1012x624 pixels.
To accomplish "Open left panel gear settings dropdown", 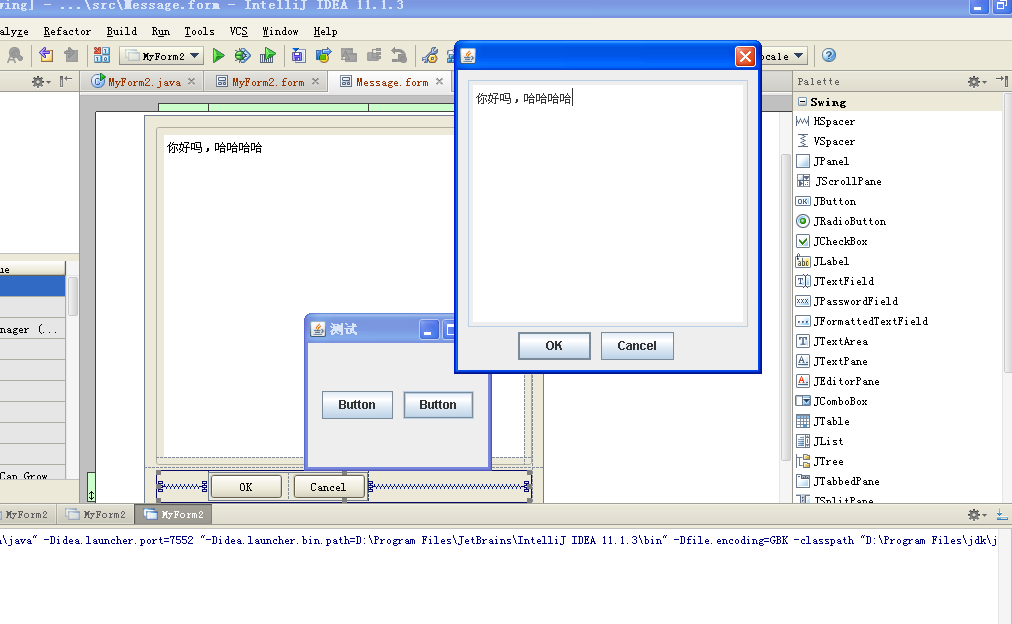I will tap(41, 82).
